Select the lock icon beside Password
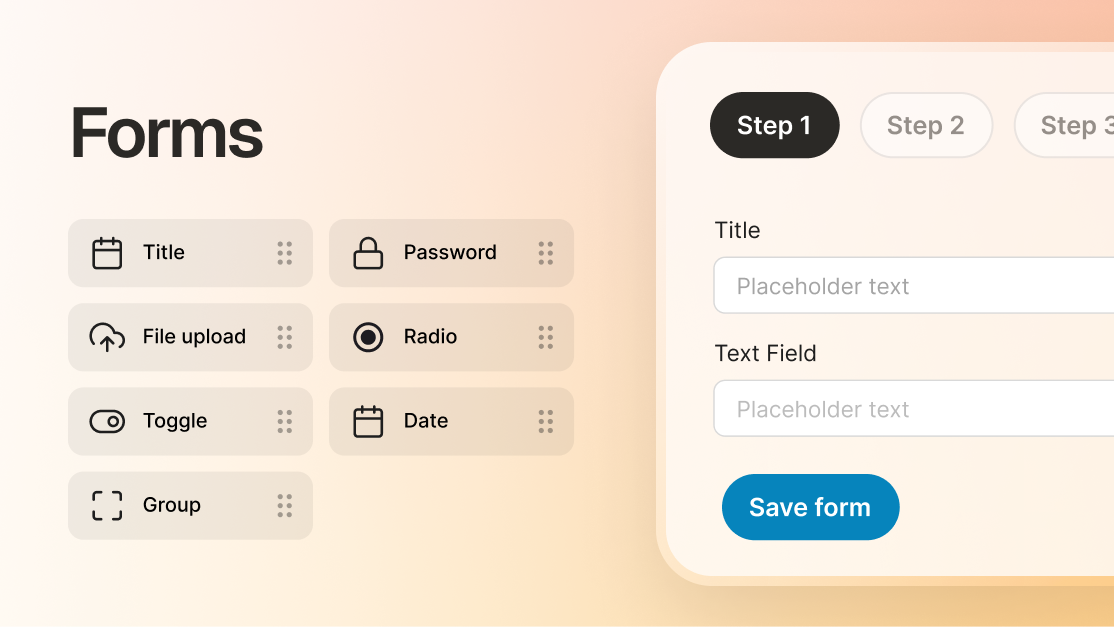The width and height of the screenshot is (1114, 627). (369, 253)
